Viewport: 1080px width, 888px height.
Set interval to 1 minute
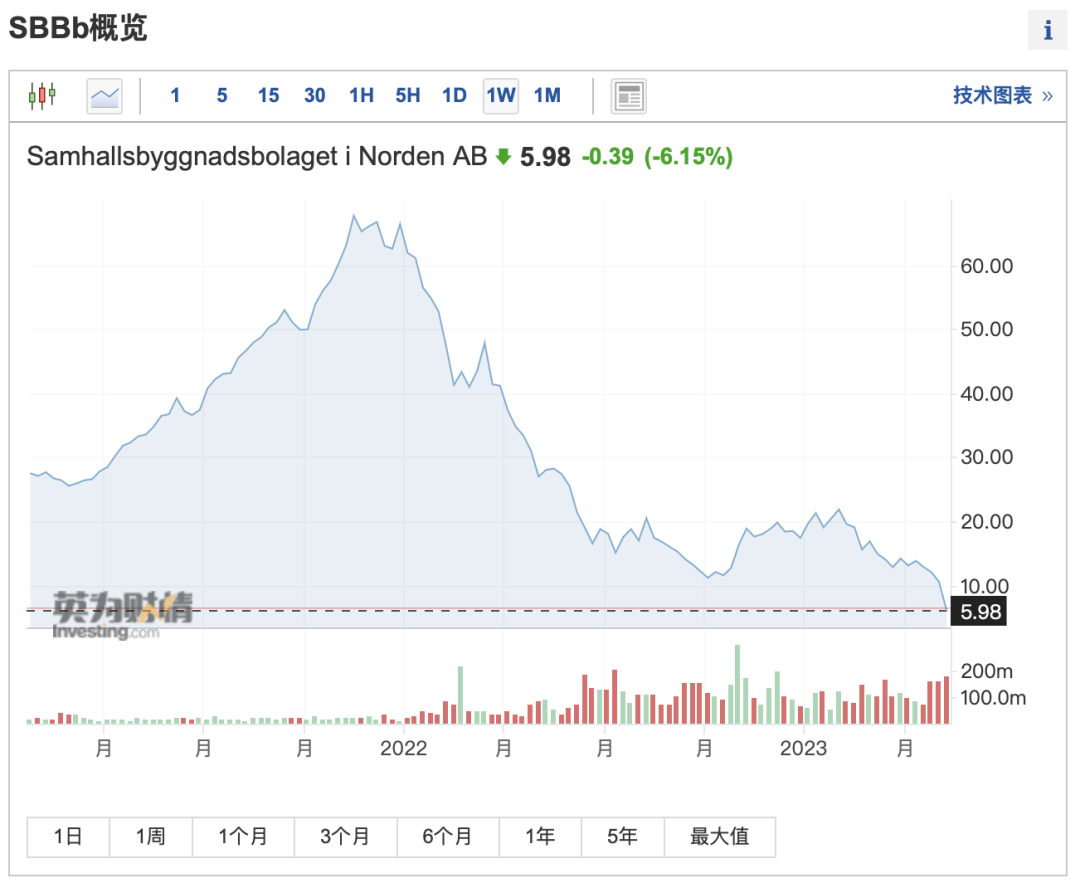[175, 96]
